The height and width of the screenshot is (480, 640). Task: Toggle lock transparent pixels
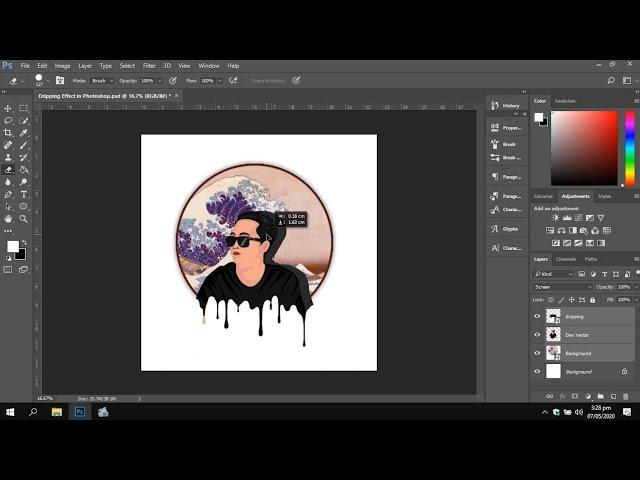pyautogui.click(x=551, y=300)
